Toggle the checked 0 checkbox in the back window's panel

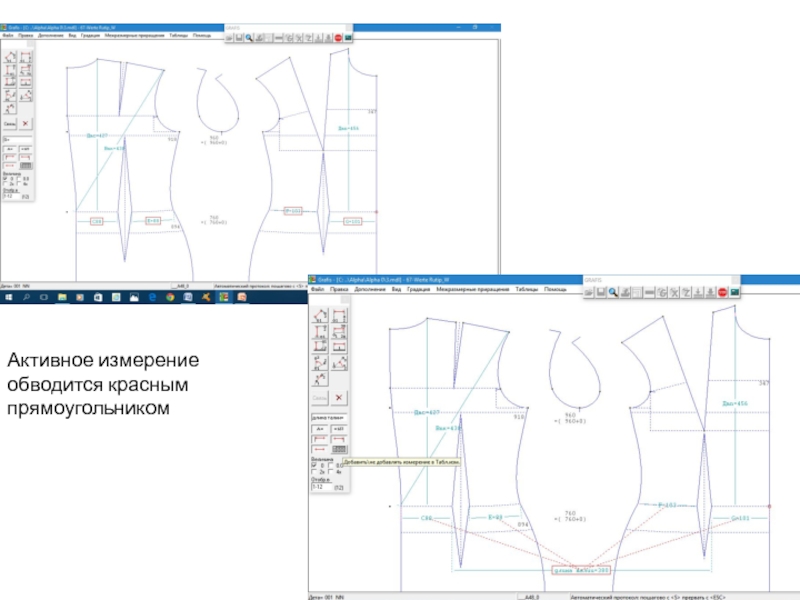pos(5,179)
